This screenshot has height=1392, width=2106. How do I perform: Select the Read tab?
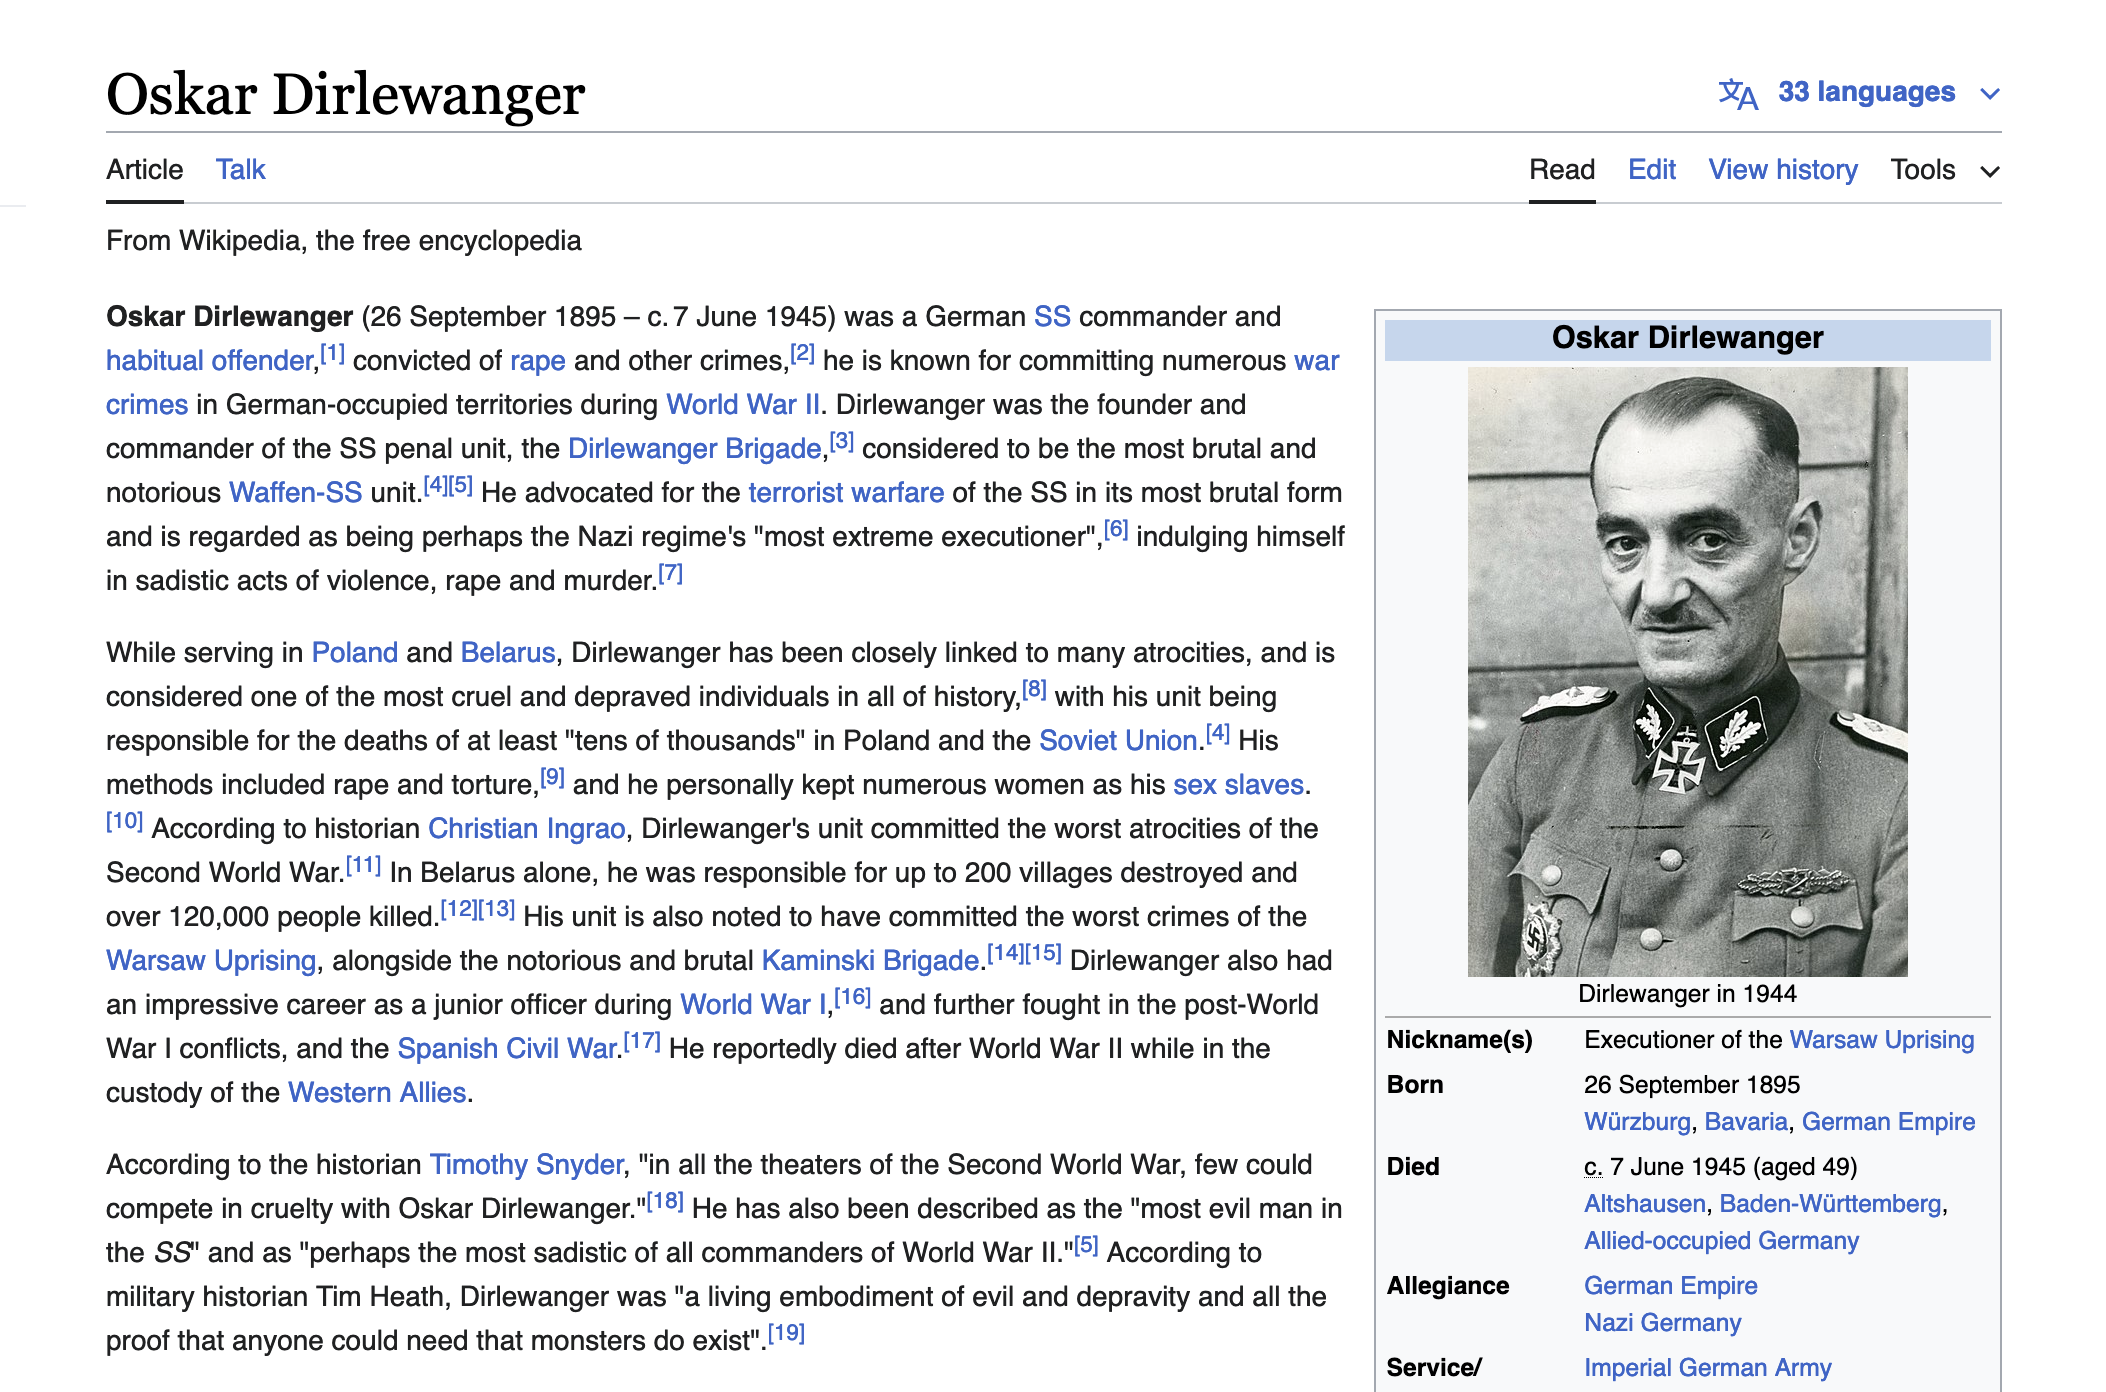1562,170
